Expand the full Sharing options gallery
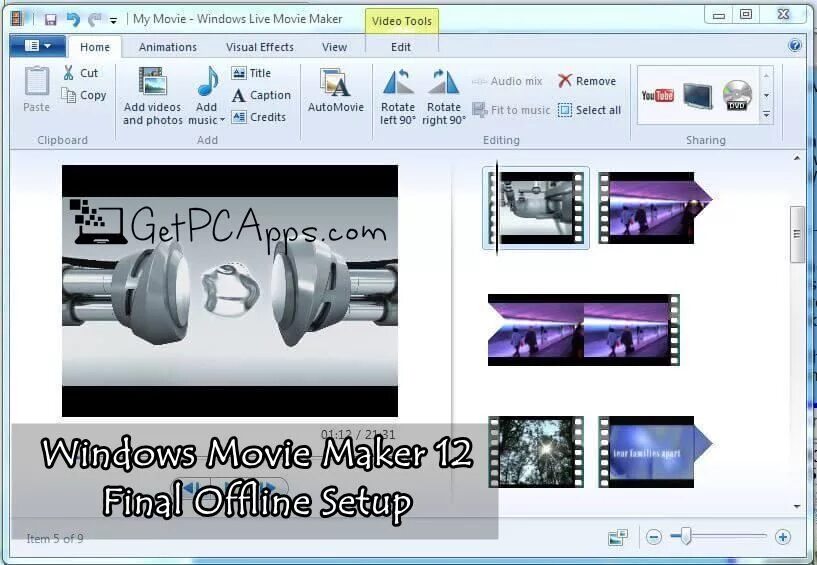Screen dimensions: 817x565 click(766, 114)
